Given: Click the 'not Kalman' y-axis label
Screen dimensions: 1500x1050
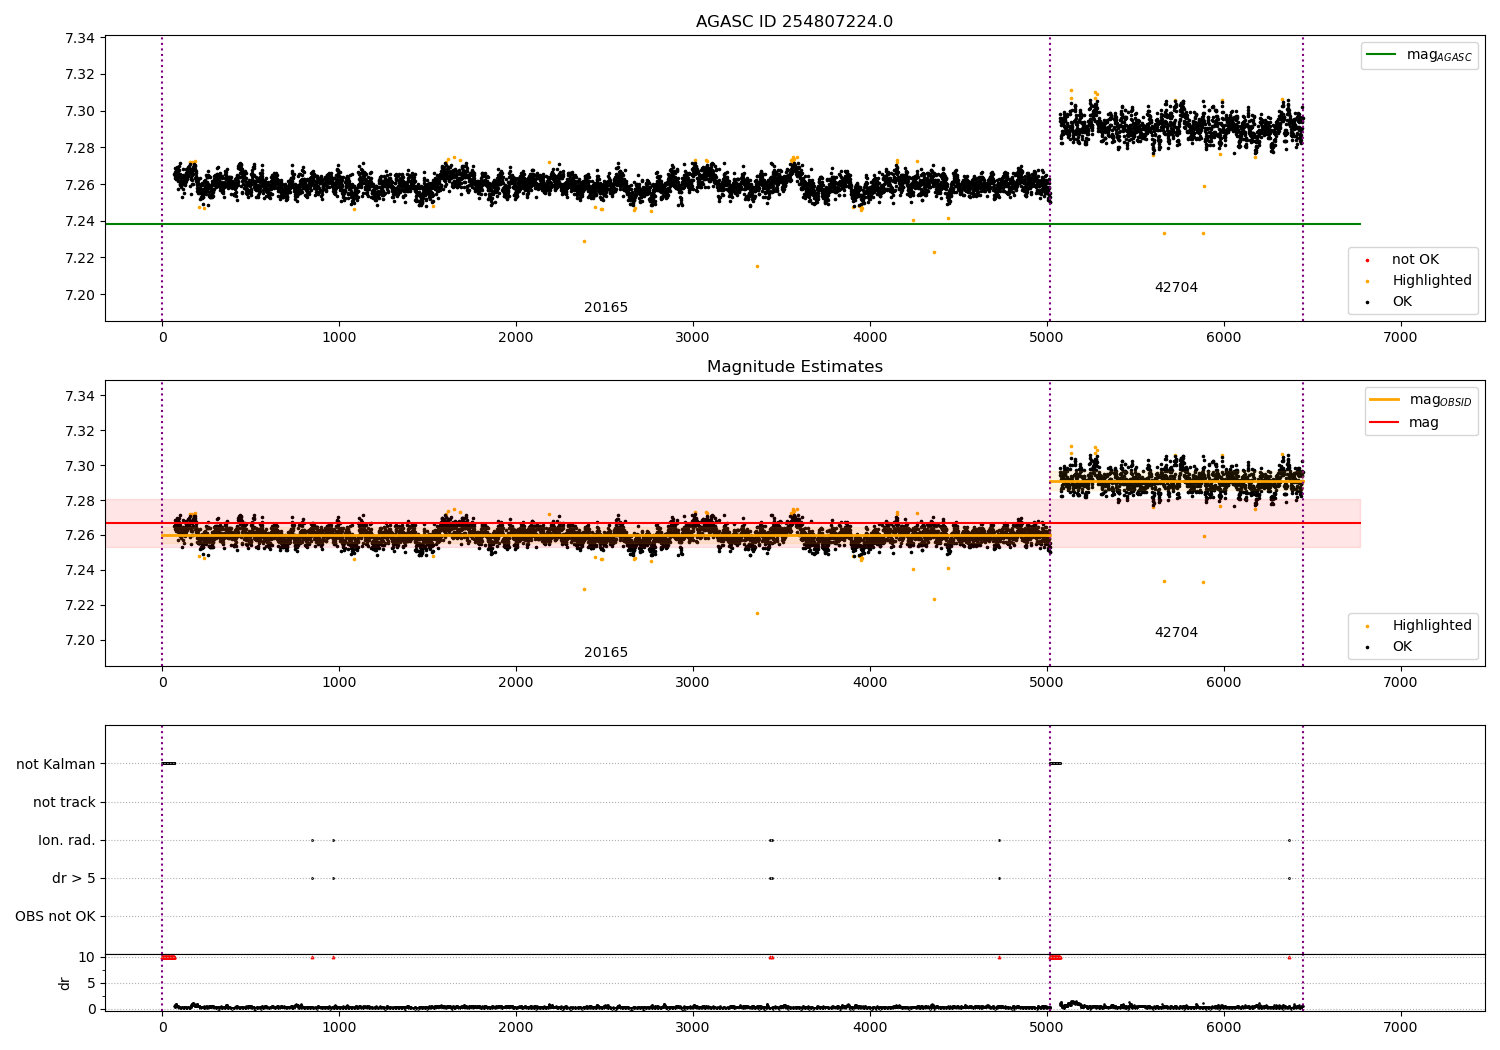Looking at the screenshot, I should pyautogui.click(x=56, y=764).
